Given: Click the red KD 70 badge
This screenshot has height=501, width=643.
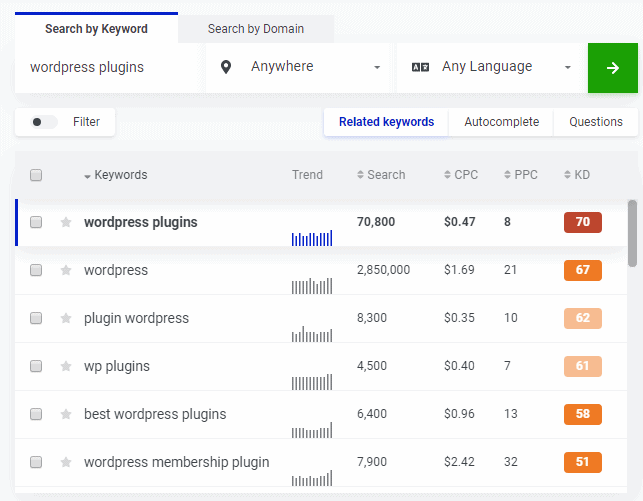Looking at the screenshot, I should tap(582, 222).
